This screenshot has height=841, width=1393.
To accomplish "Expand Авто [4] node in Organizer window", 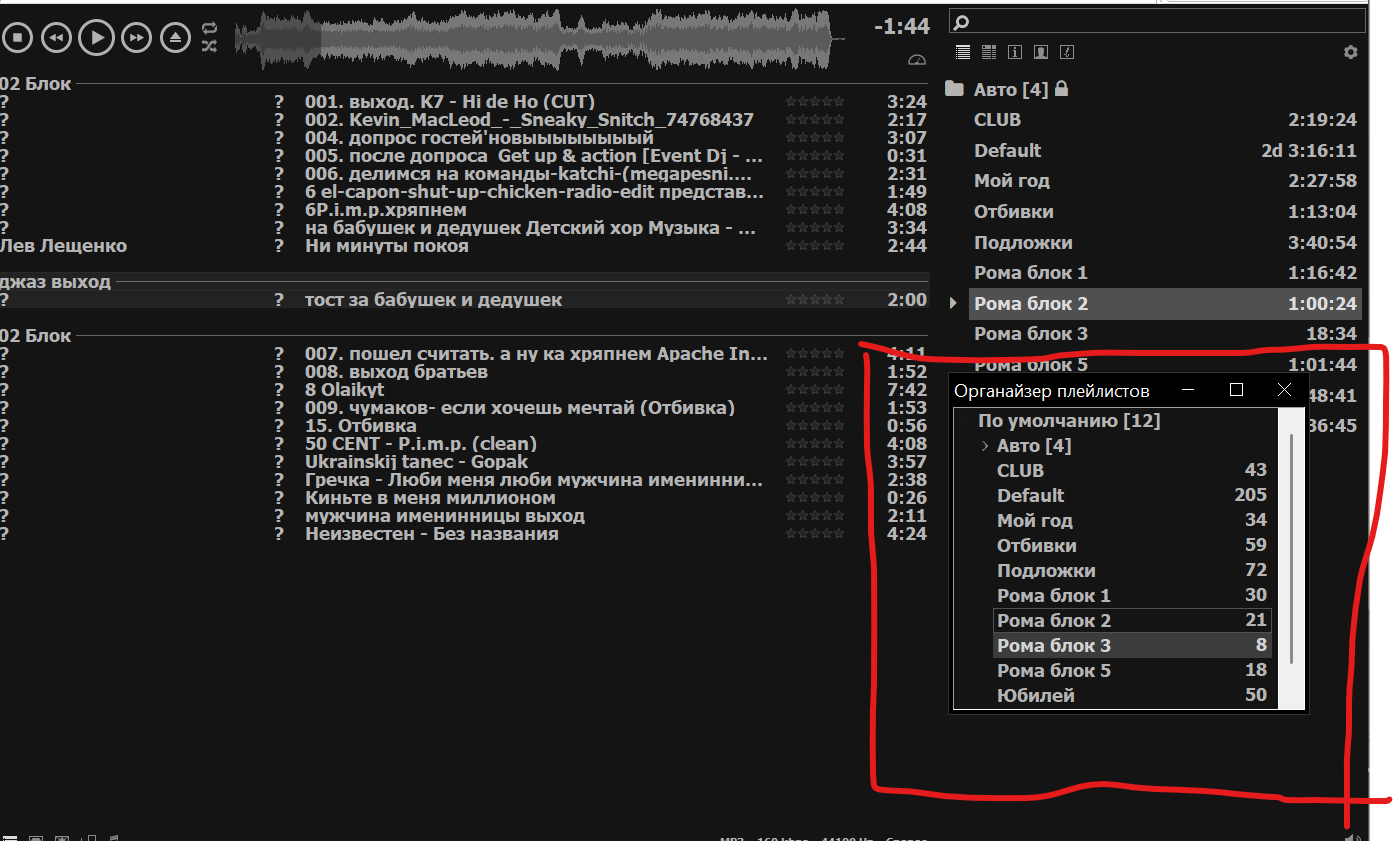I will point(985,446).
